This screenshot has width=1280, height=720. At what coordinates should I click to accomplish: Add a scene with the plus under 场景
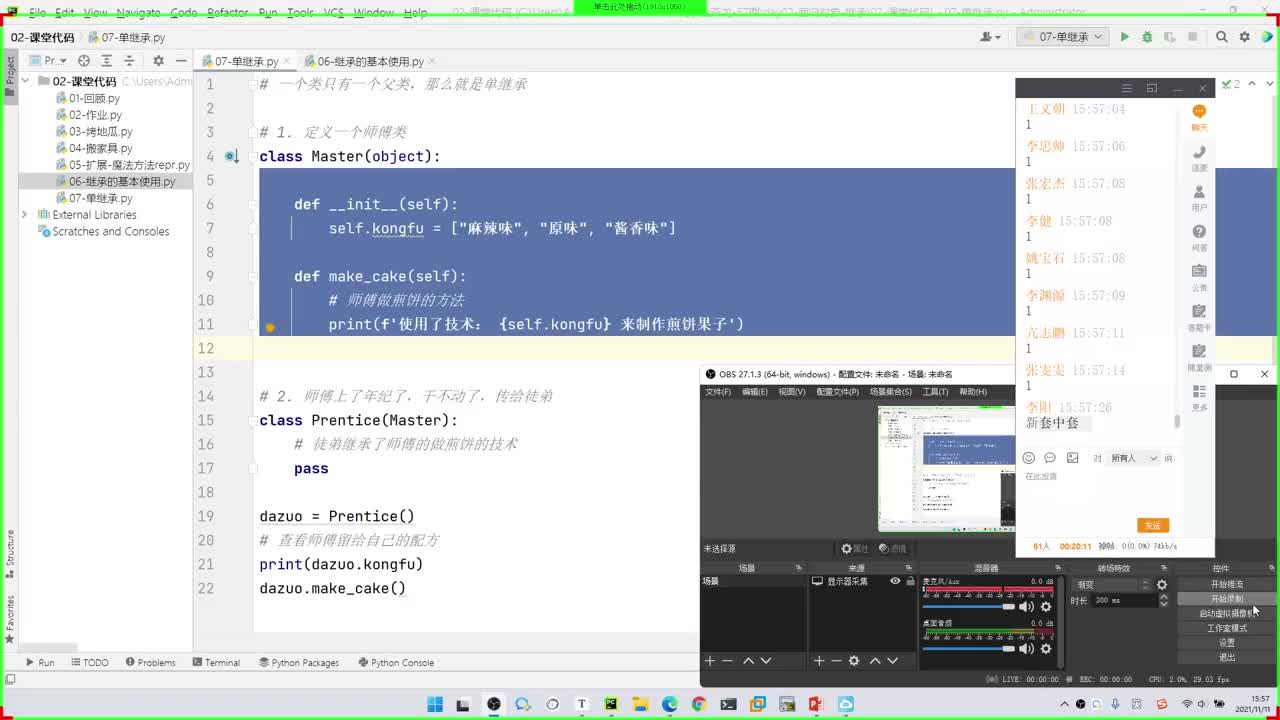click(x=710, y=661)
